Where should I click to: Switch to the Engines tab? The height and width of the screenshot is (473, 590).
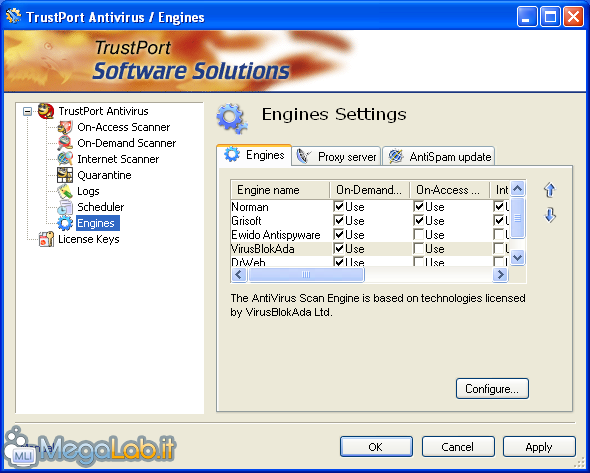[254, 155]
